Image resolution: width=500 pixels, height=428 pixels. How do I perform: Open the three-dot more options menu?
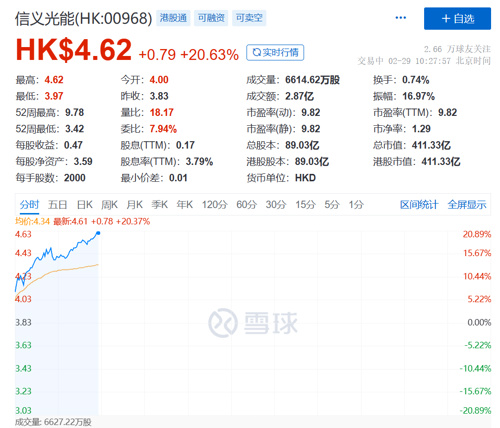click(x=400, y=18)
